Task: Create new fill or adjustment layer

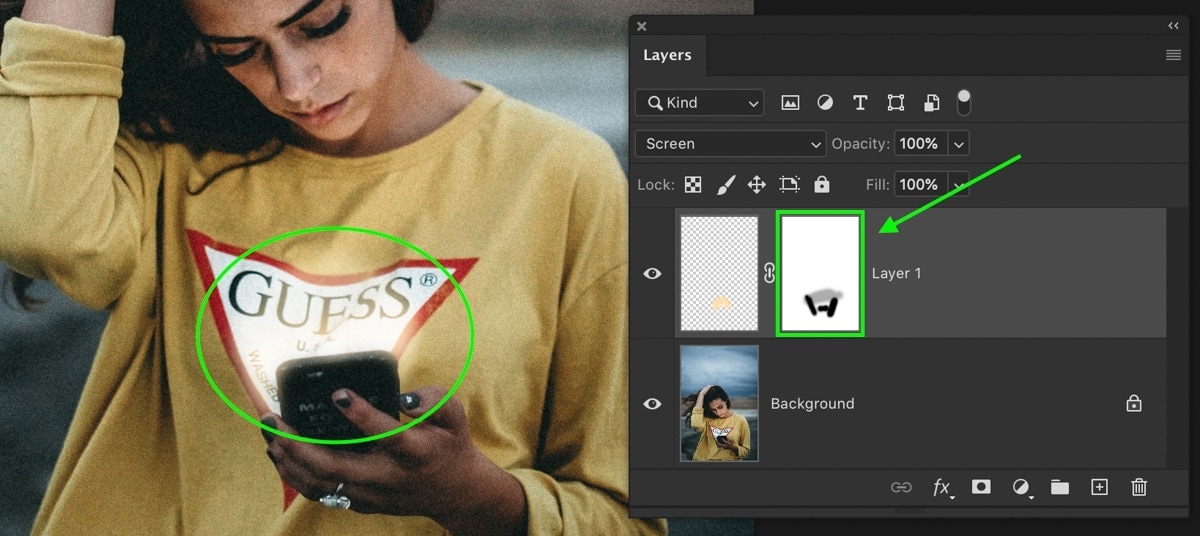Action: pos(1021,487)
